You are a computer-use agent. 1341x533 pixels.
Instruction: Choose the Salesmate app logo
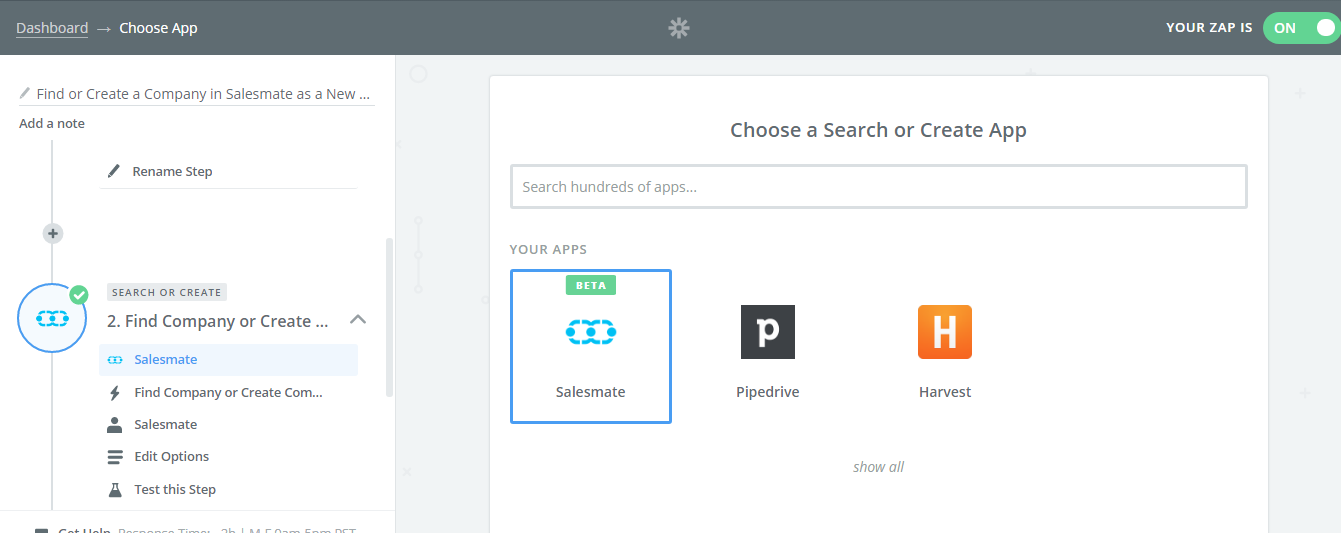[591, 331]
